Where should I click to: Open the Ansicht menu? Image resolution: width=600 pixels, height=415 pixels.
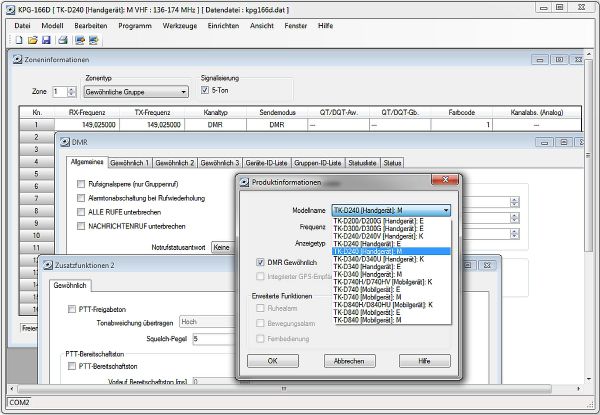coord(262,26)
